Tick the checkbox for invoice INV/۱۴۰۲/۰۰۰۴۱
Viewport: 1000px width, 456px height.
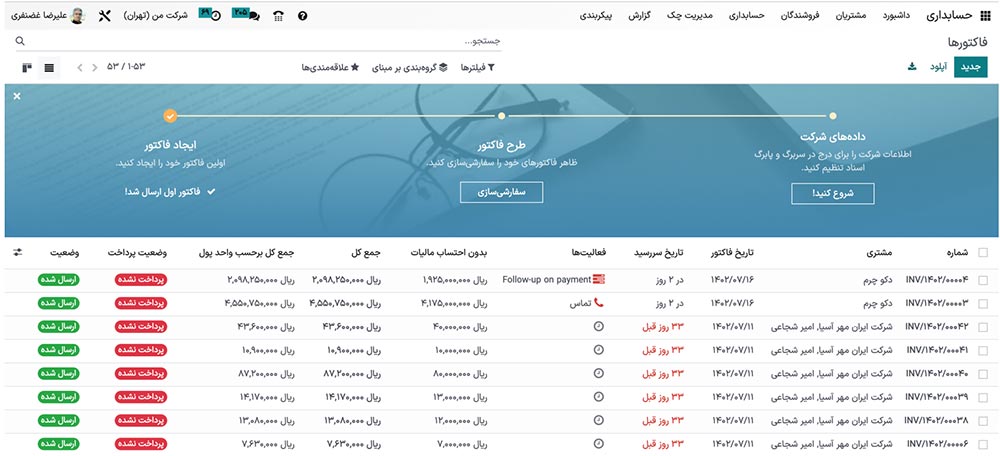[x=983, y=350]
